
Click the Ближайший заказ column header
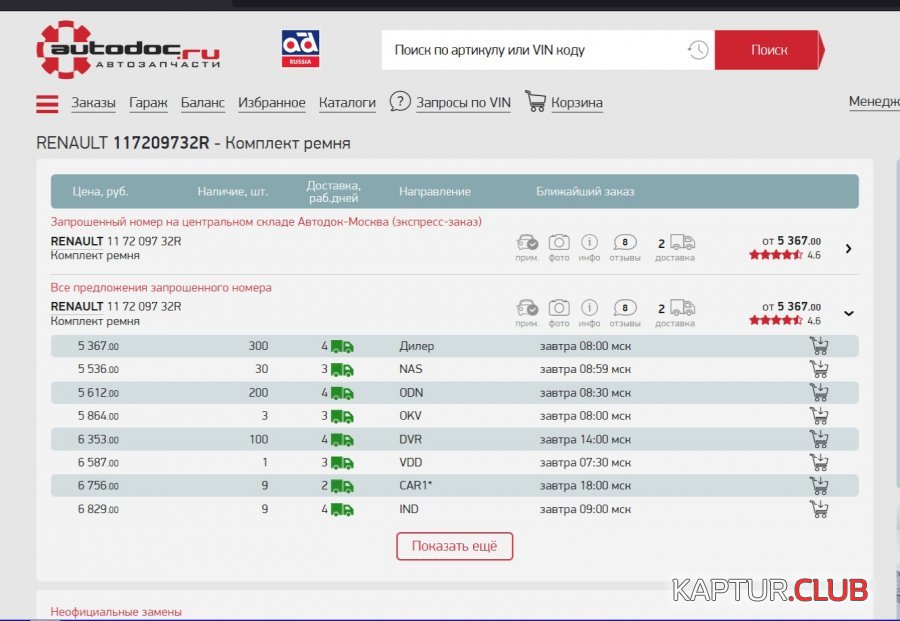[585, 191]
